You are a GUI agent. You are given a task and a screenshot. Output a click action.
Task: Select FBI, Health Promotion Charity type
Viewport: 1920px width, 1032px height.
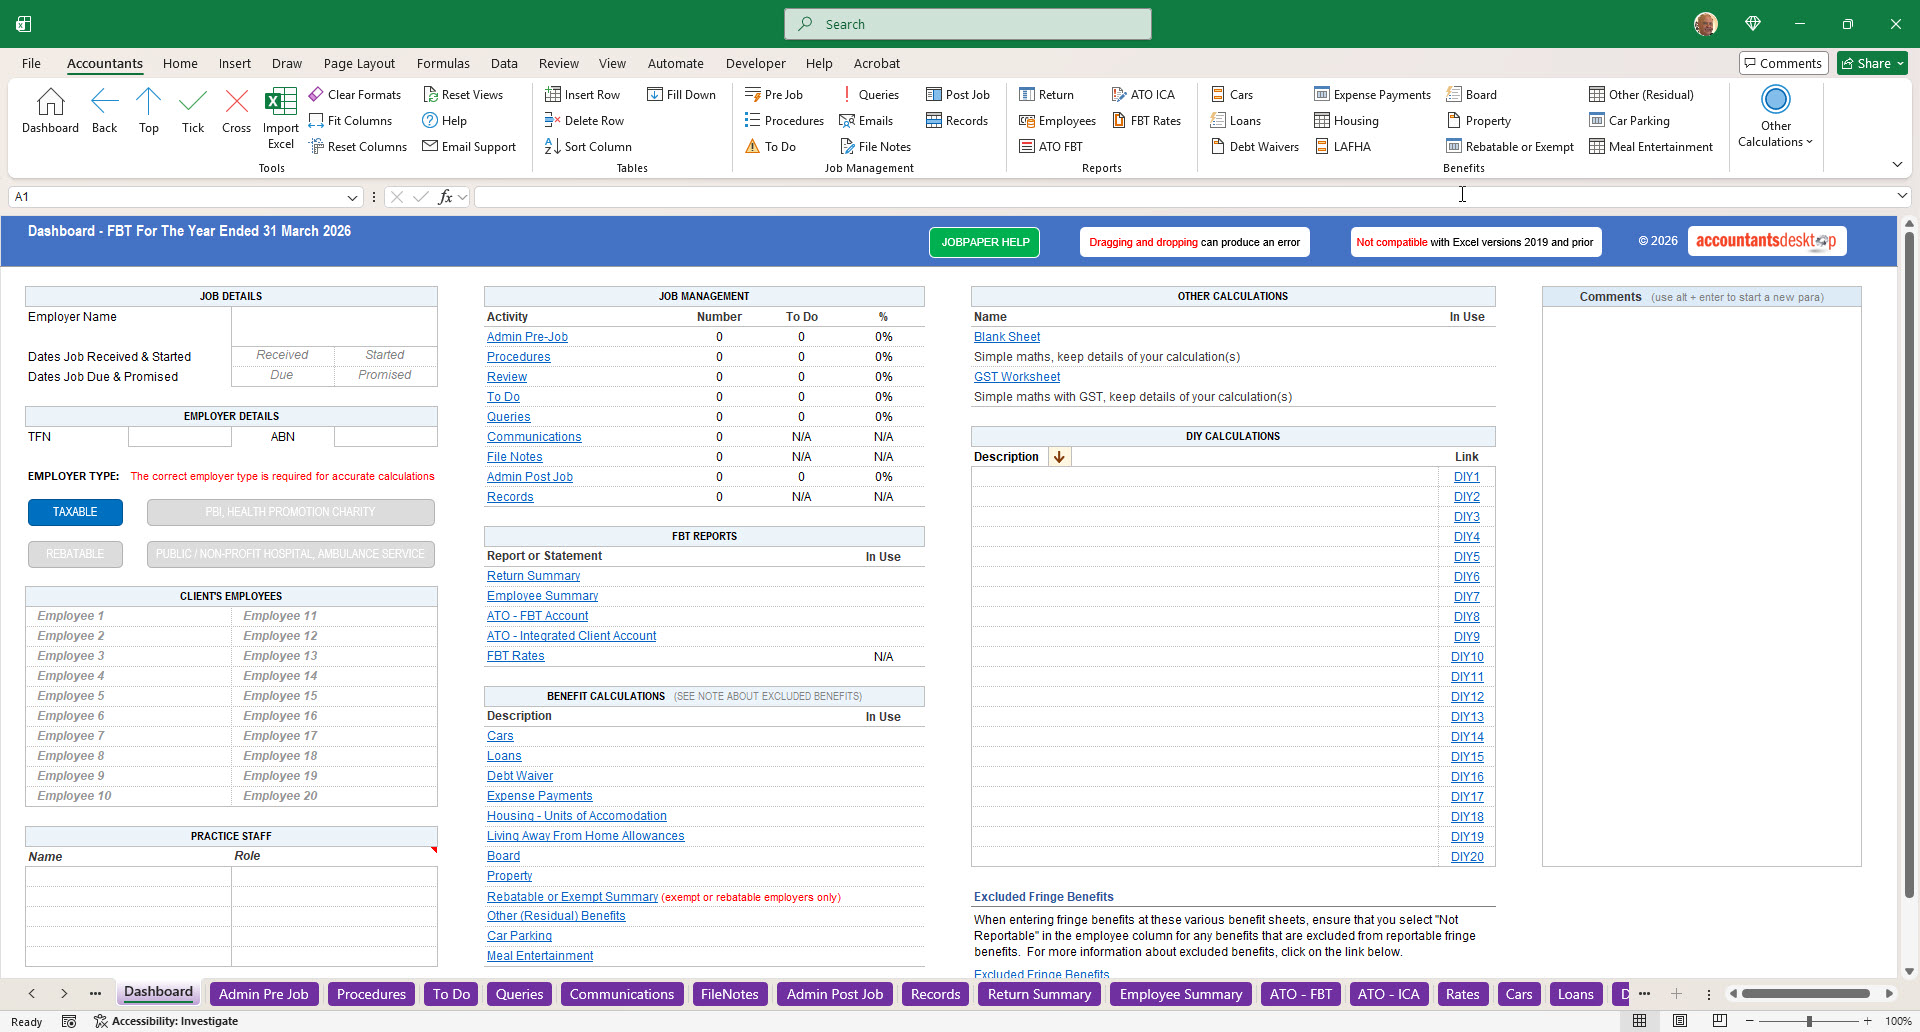point(290,512)
